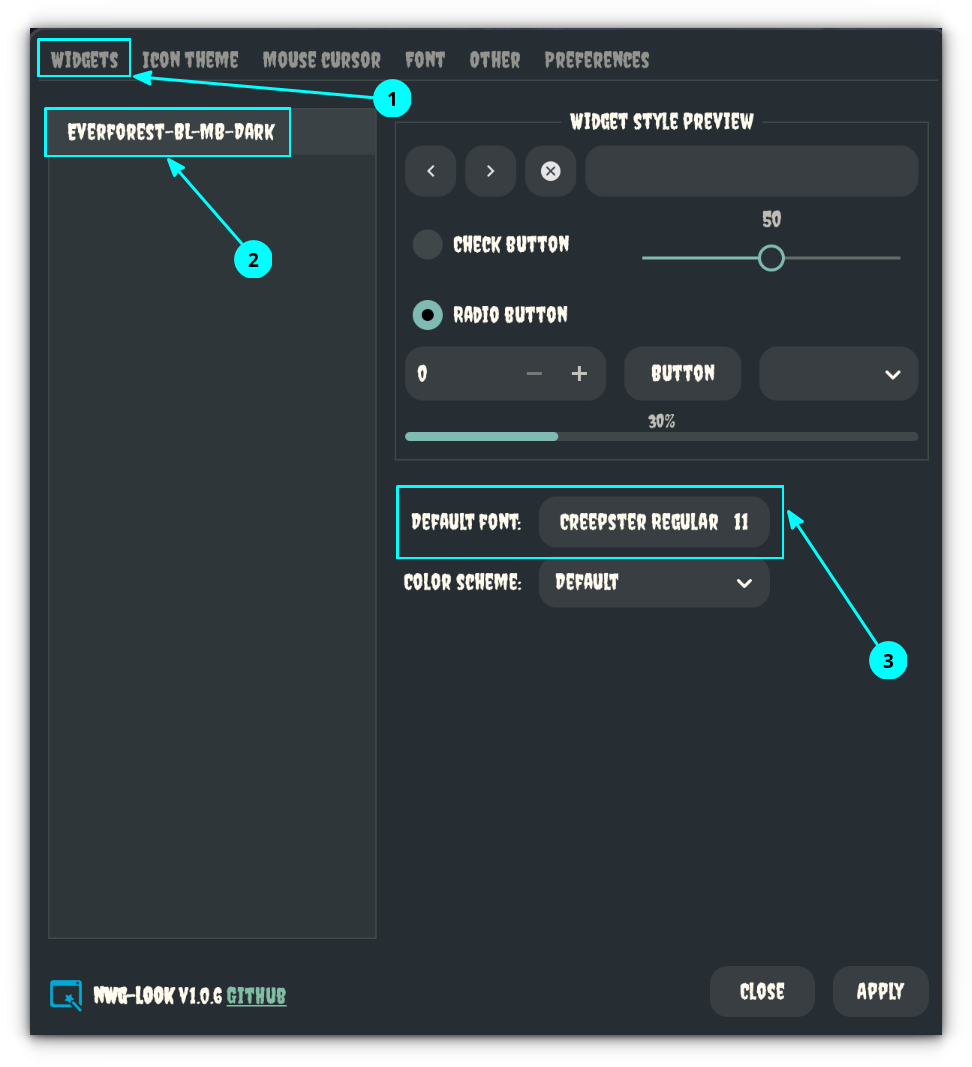Navigate back using the left arrow icon
Image resolution: width=972 pixels, height=1067 pixels.
click(x=430, y=171)
